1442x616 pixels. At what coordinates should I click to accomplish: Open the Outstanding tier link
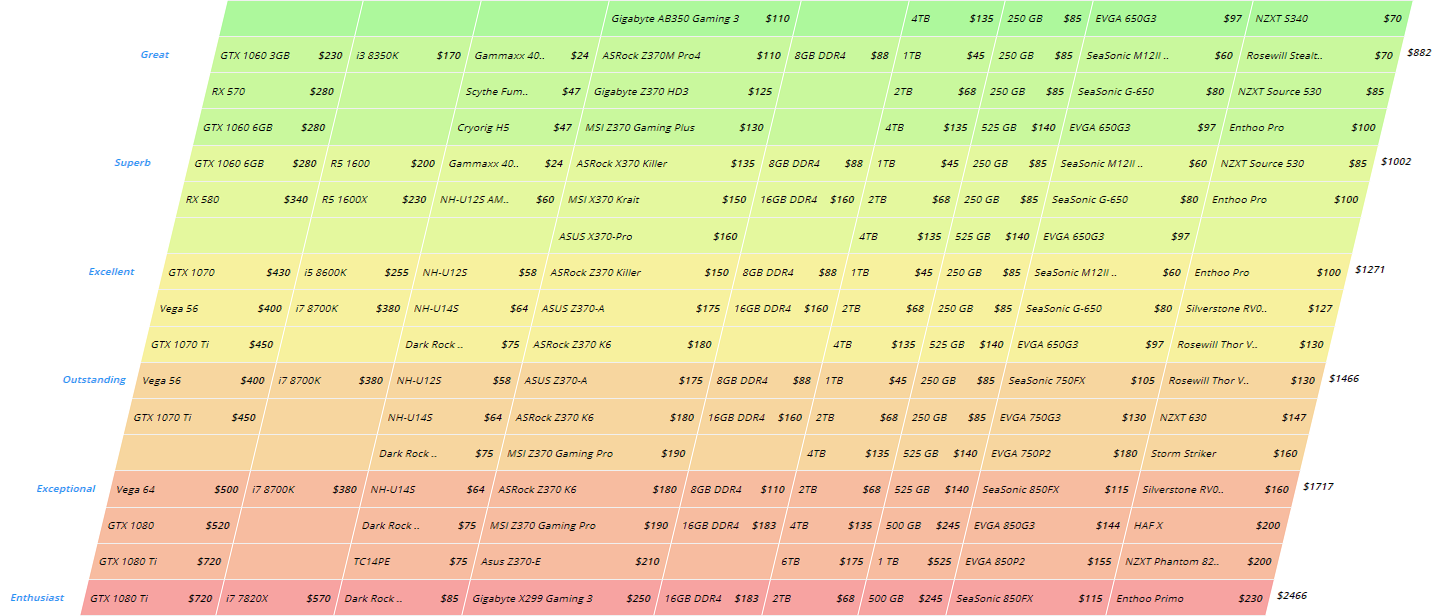[95, 380]
